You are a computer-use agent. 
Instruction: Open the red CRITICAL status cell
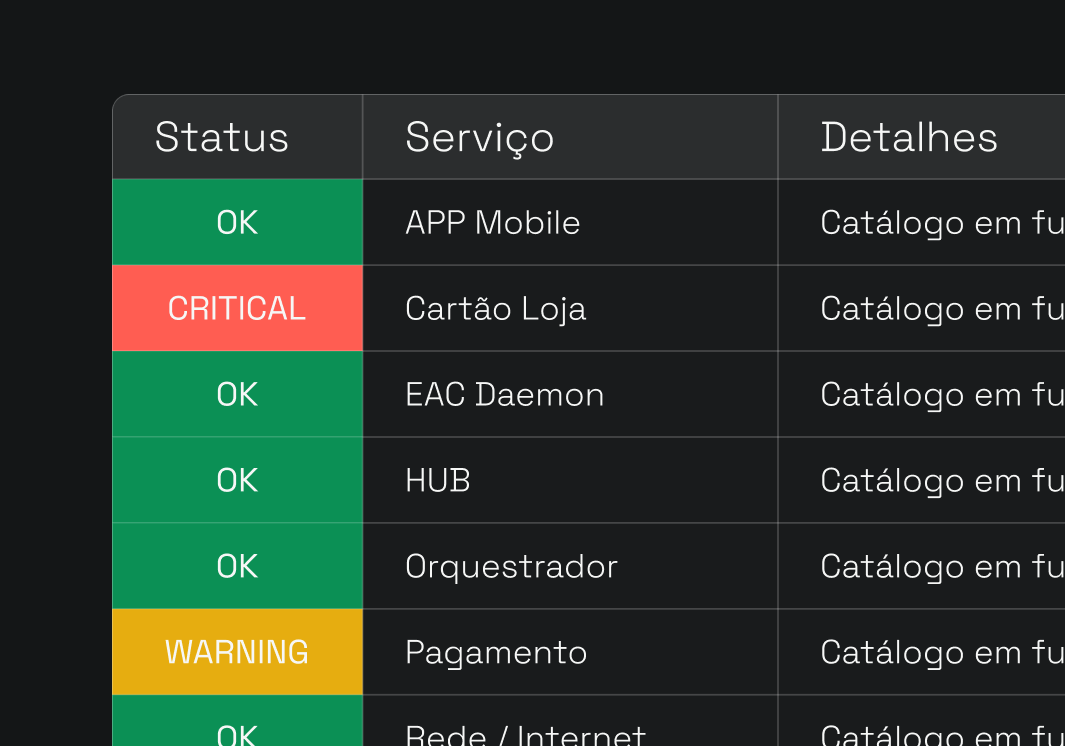click(237, 308)
